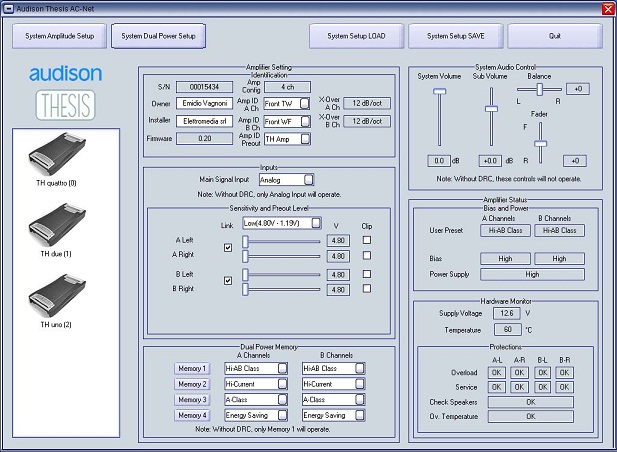
Task: Toggle the B Right clip checkbox
Action: coord(367,288)
